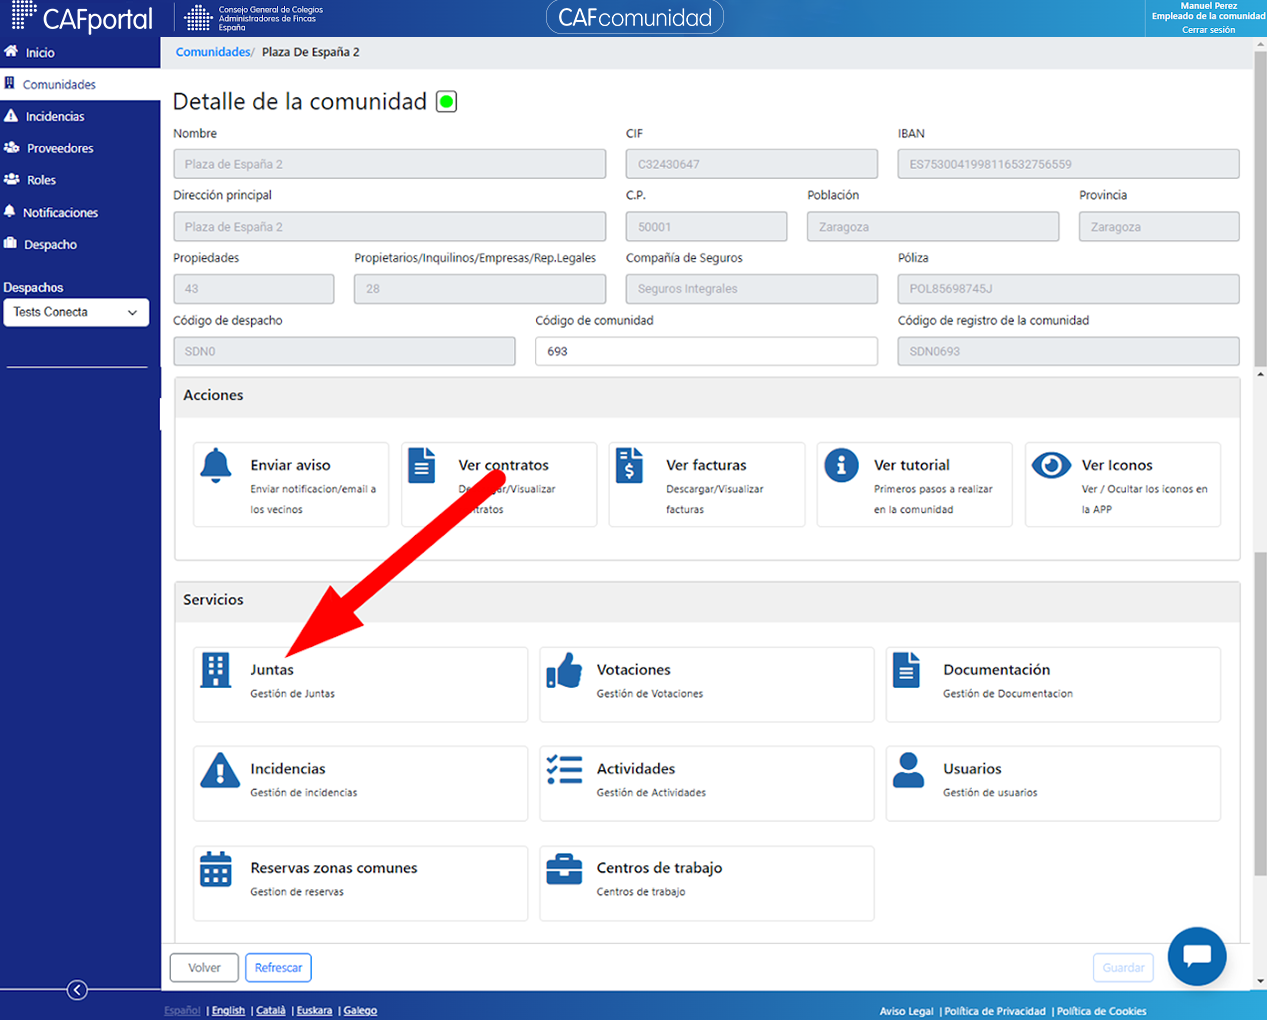This screenshot has width=1267, height=1020.
Task: Click the Votaciones thumbs-up icon
Action: coord(564,670)
